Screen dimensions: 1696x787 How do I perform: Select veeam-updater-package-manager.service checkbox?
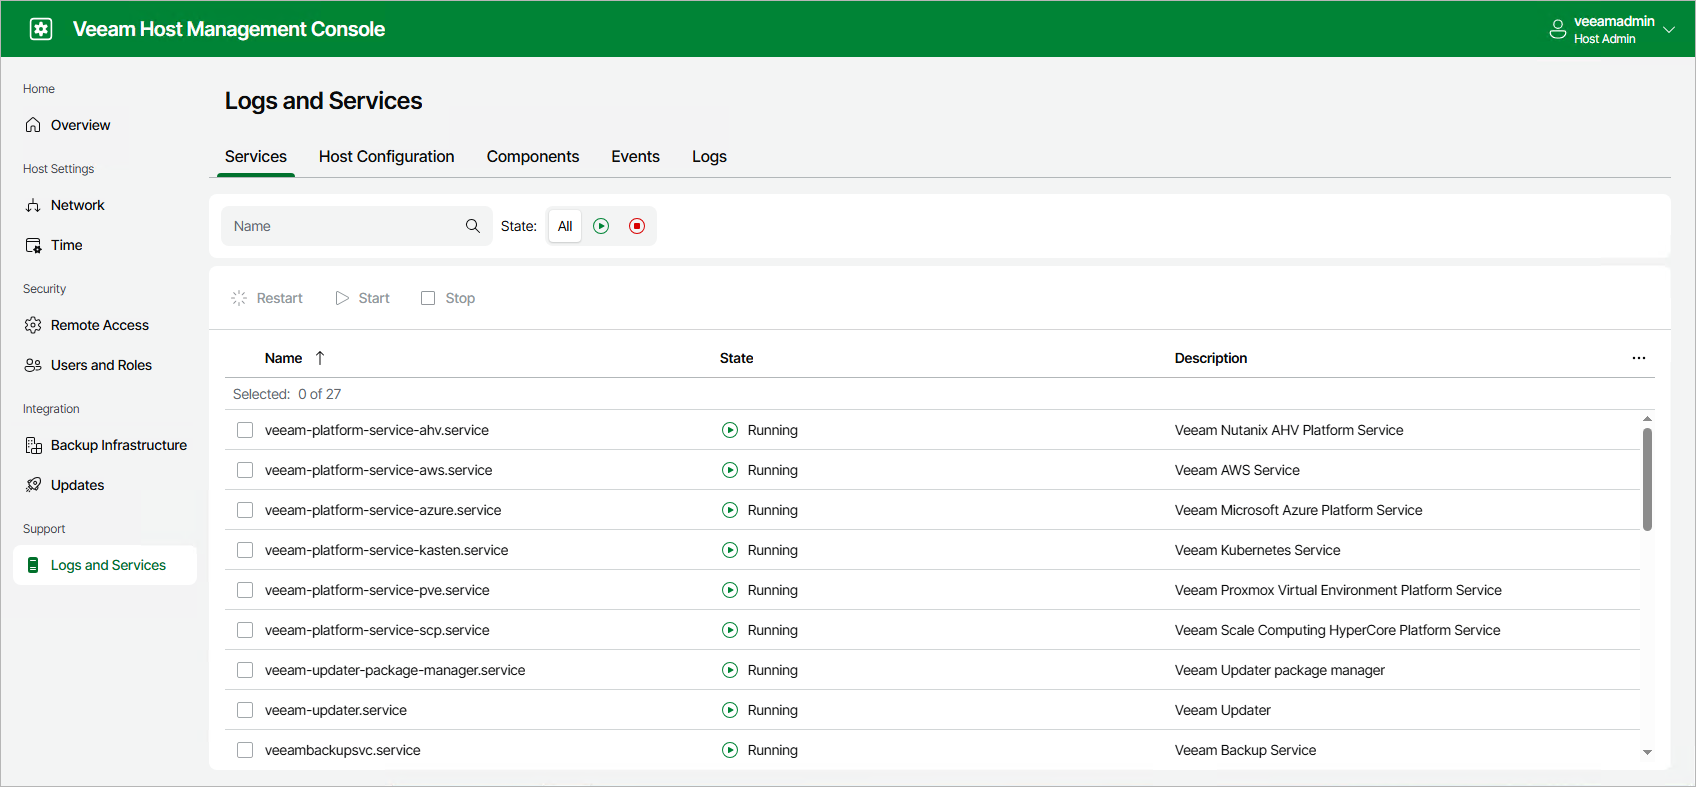pyautogui.click(x=245, y=670)
